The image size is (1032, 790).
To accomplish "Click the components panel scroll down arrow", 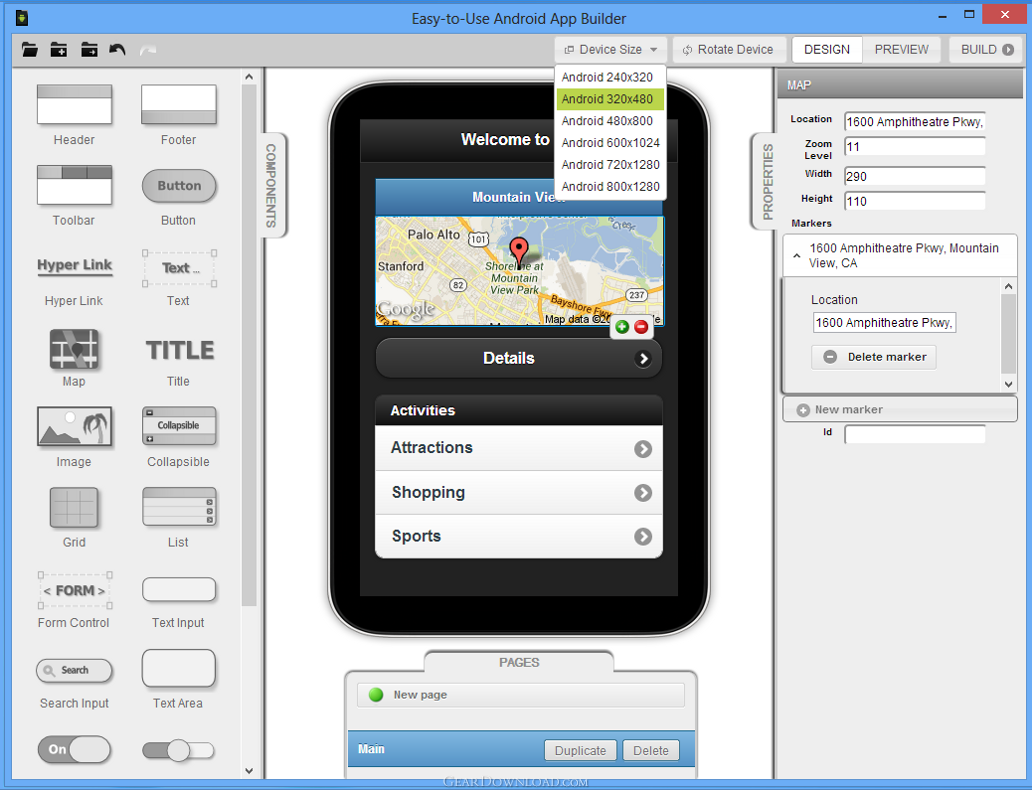I will [x=249, y=770].
